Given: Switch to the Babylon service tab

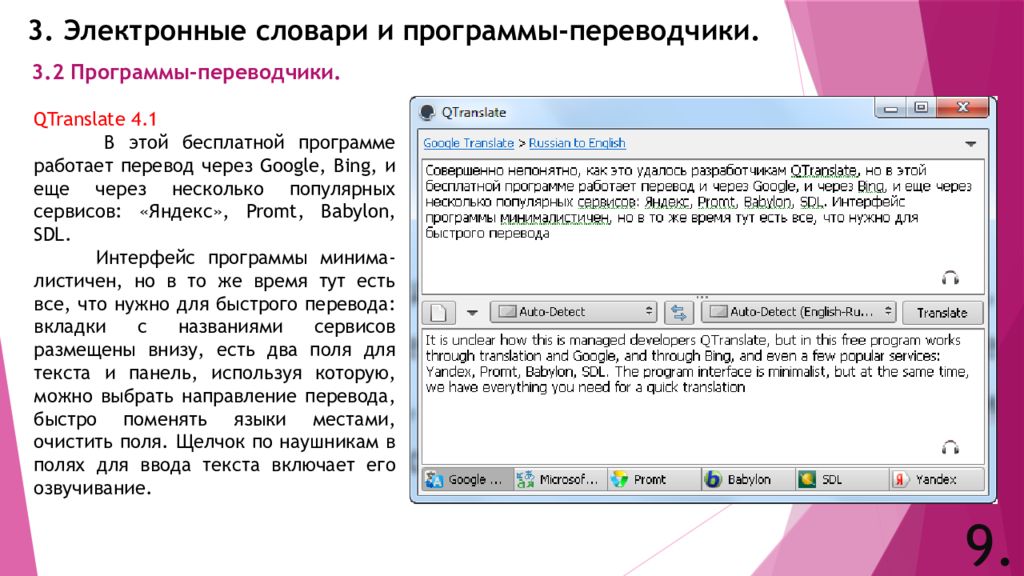Looking at the screenshot, I should point(748,479).
